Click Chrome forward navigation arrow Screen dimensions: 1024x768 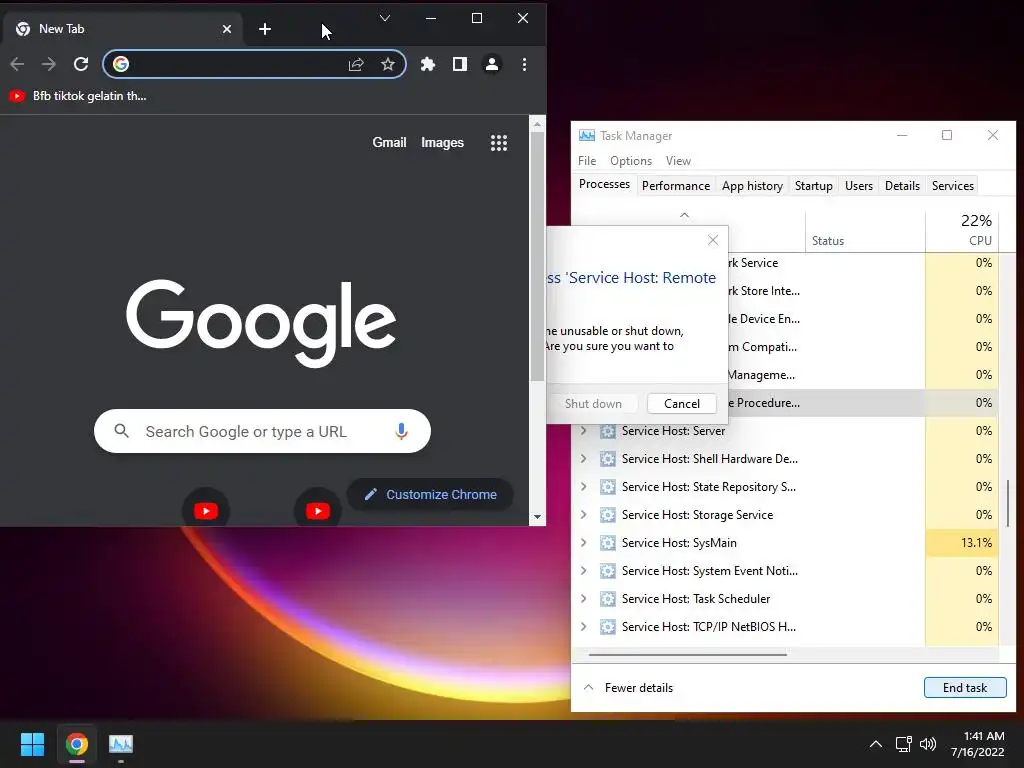coord(48,64)
